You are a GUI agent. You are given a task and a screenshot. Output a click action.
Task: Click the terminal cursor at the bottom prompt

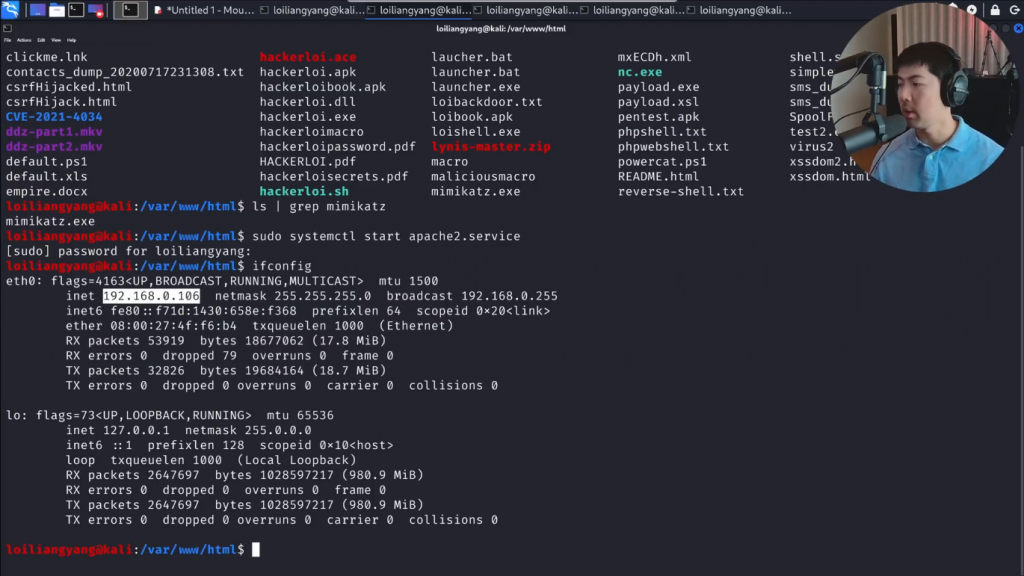coord(256,549)
